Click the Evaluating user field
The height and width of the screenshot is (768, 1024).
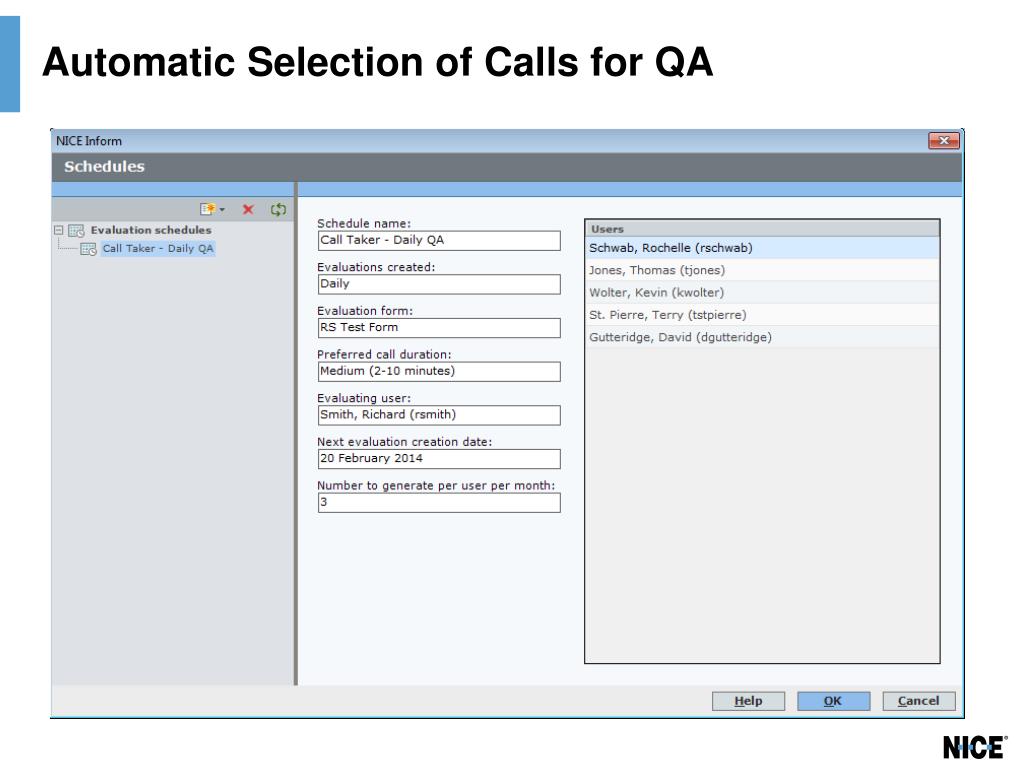[x=439, y=415]
